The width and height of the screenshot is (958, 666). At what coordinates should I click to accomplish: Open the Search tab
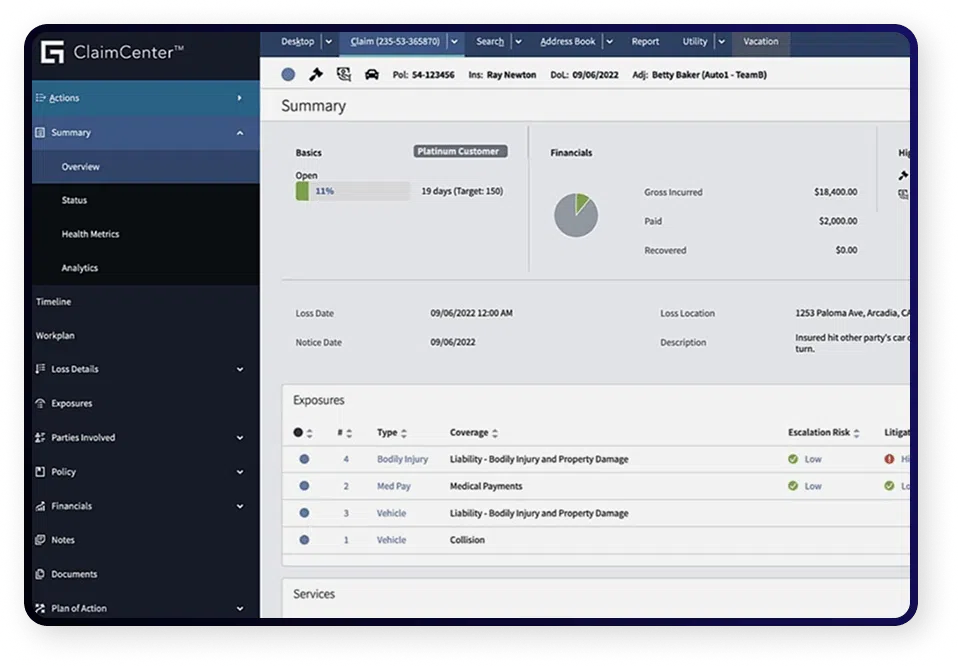(490, 42)
